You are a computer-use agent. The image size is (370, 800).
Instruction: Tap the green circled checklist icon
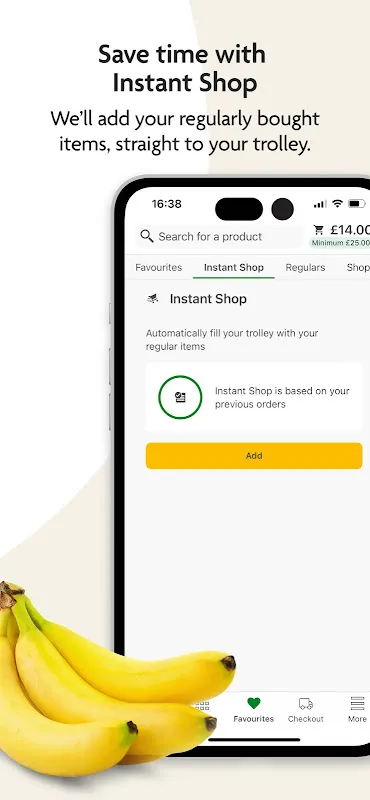point(180,397)
